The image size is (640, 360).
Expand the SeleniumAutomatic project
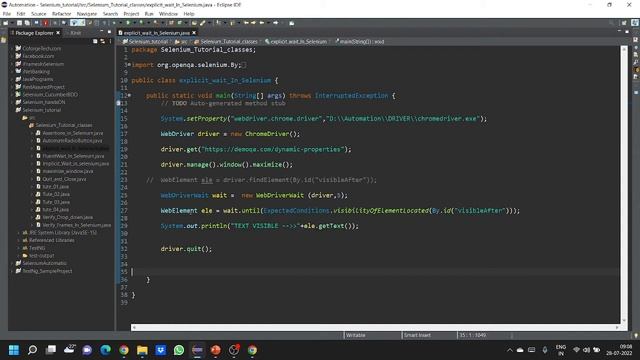12,263
